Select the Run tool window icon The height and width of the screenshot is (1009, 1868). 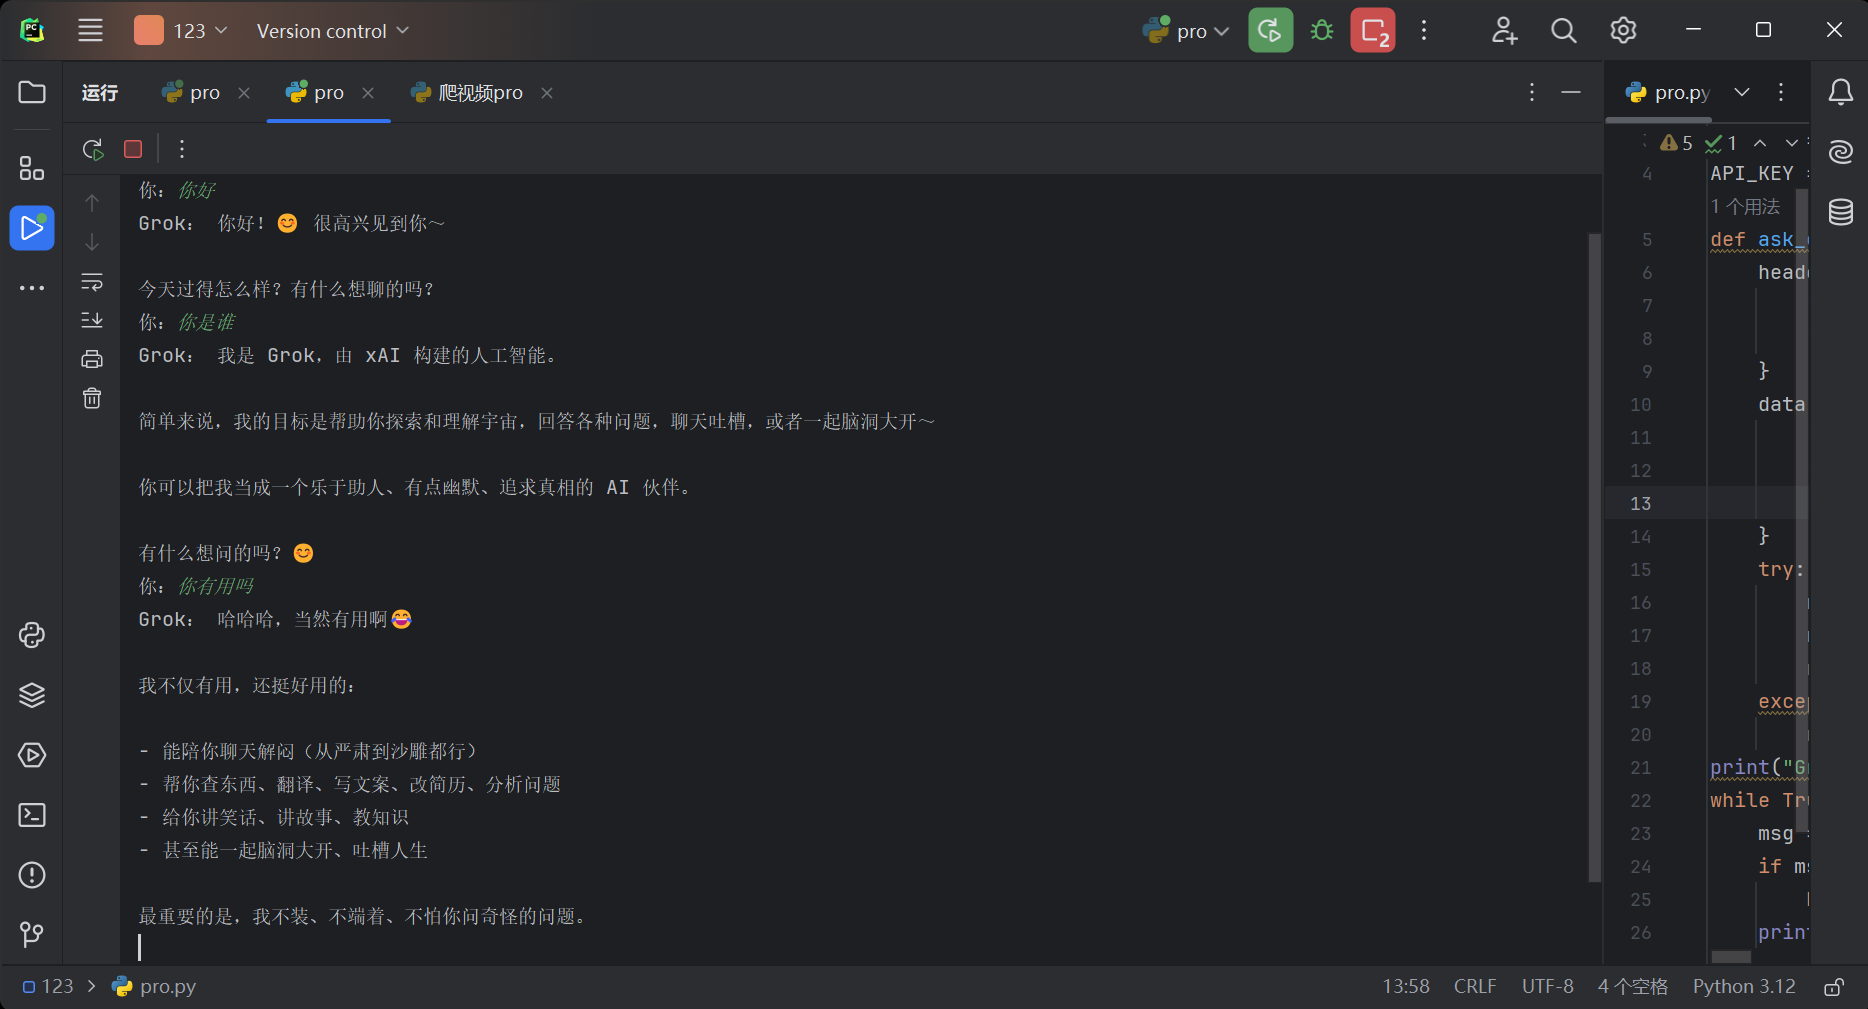[32, 228]
